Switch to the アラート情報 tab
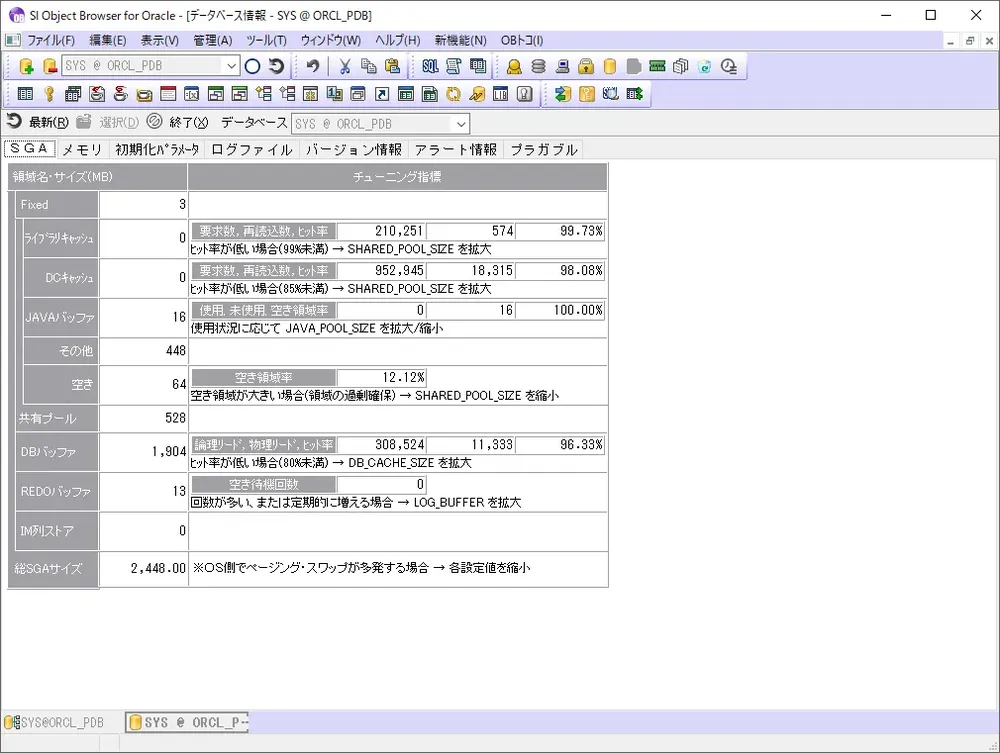 click(x=455, y=150)
